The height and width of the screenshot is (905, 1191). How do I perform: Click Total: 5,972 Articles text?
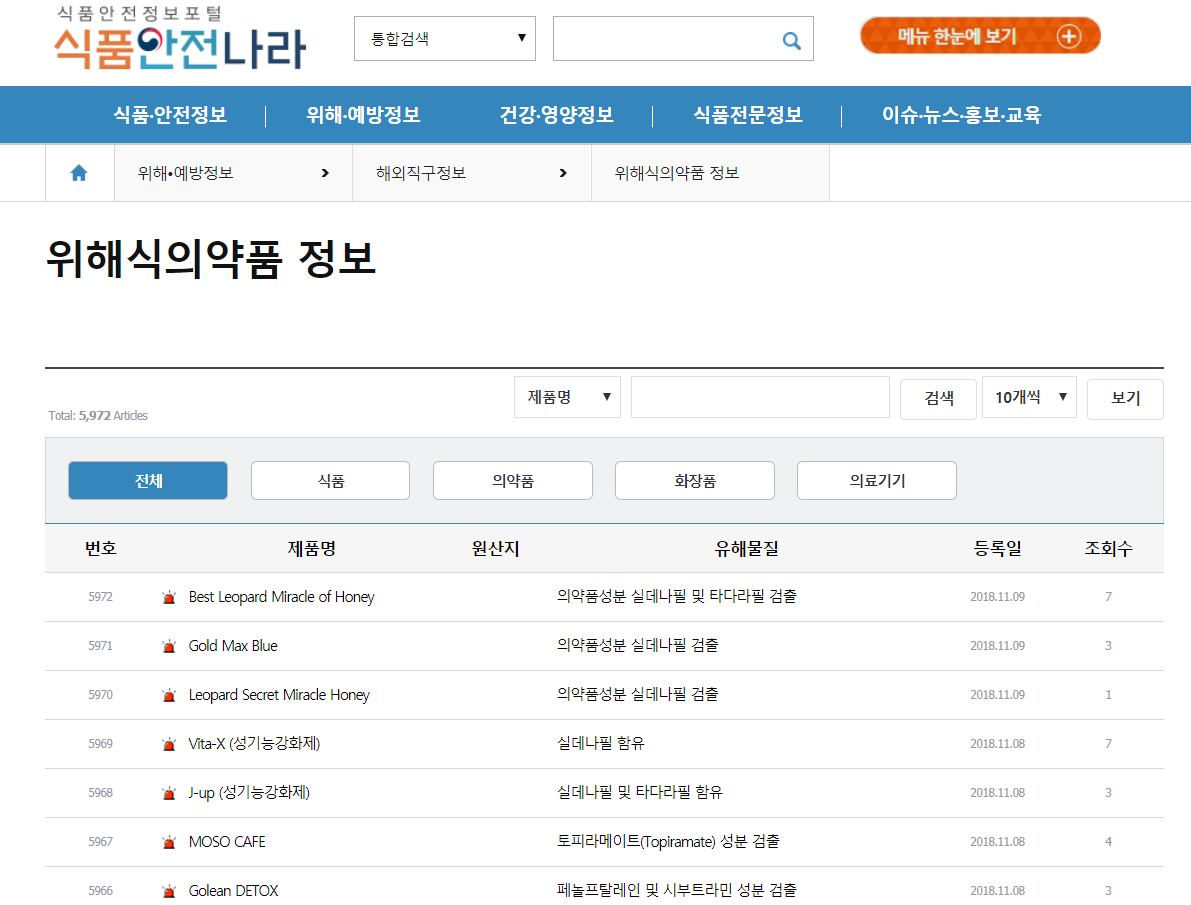(x=98, y=416)
